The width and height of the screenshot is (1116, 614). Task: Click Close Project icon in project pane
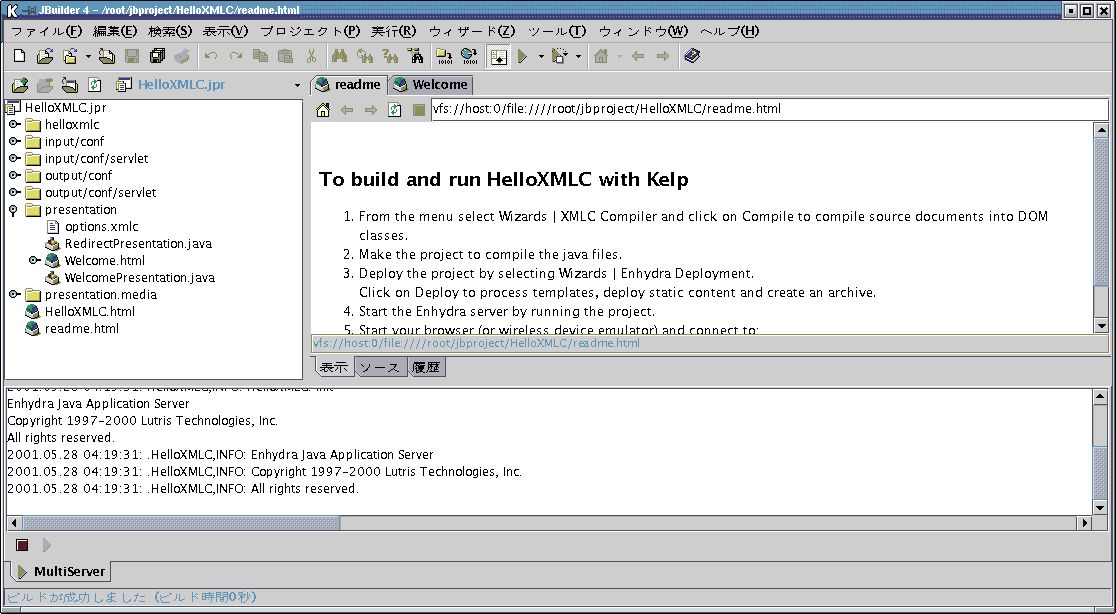[x=69, y=85]
